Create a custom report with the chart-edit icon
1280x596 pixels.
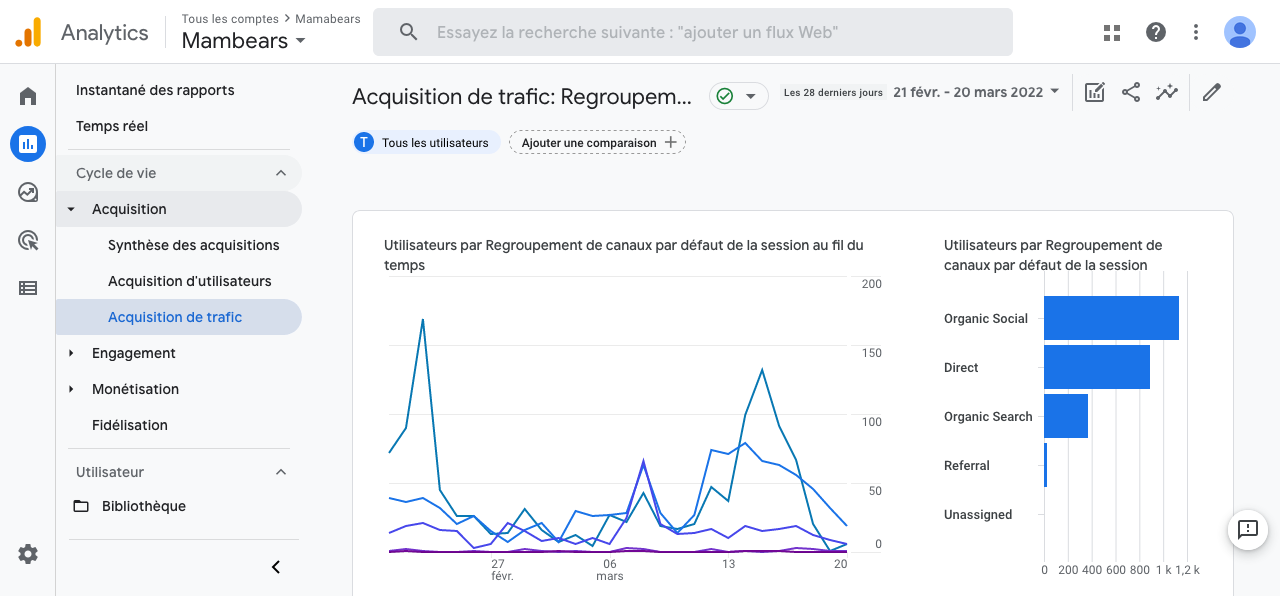[x=1094, y=91]
